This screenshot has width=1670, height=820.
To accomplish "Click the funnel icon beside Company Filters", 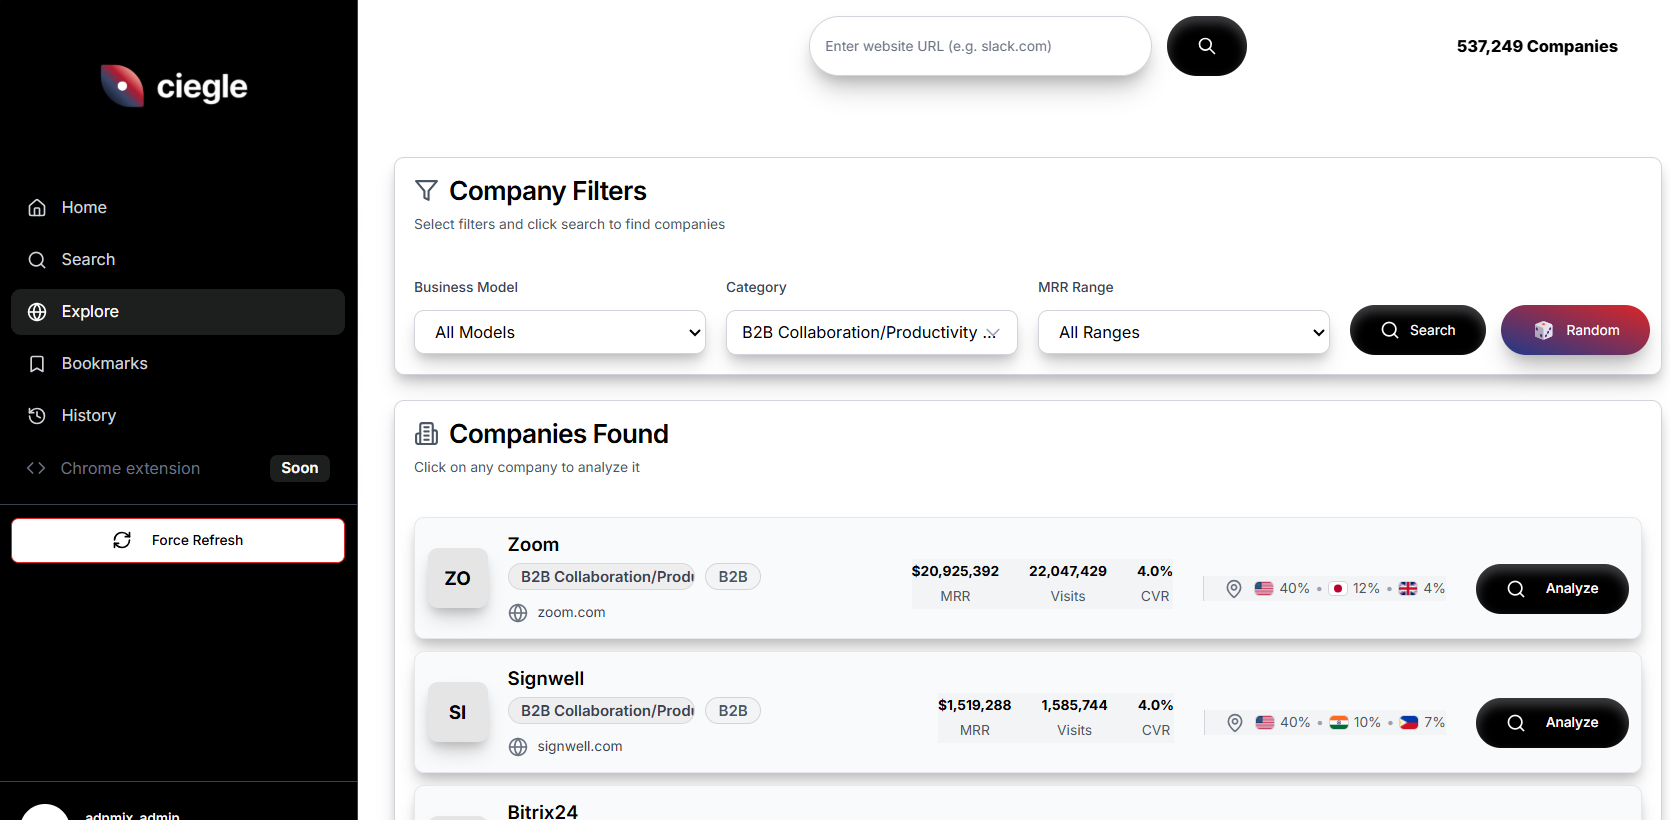I will [426, 190].
